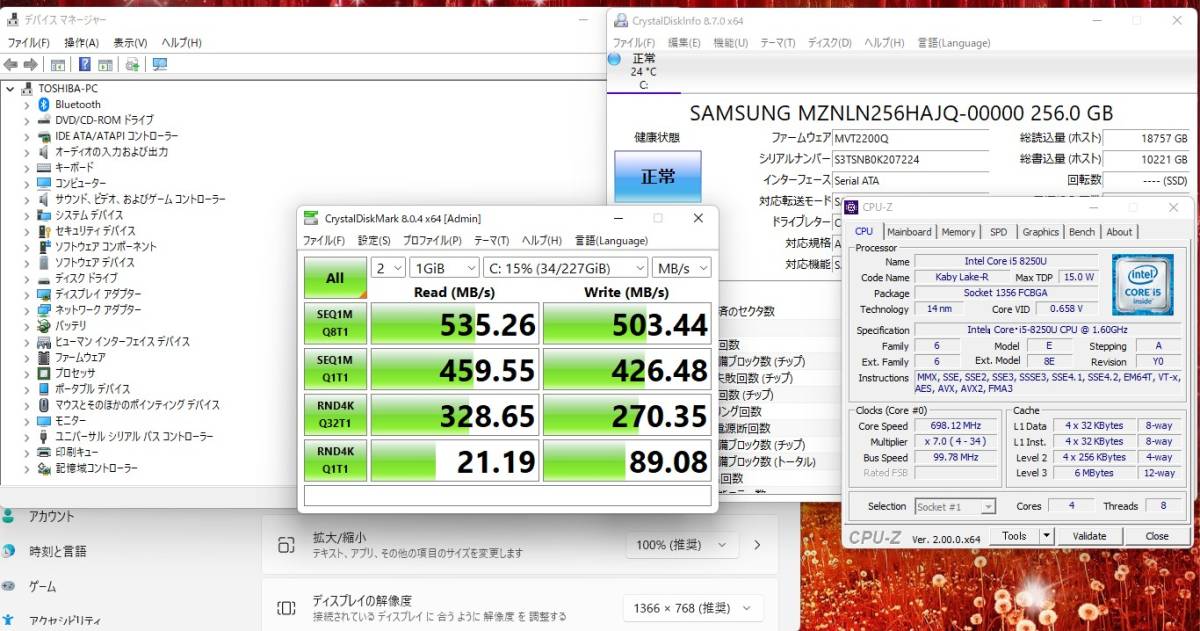This screenshot has width=1200, height=631.
Task: Expand the ネットワーク アダプター node
Action: pyautogui.click(x=26, y=310)
